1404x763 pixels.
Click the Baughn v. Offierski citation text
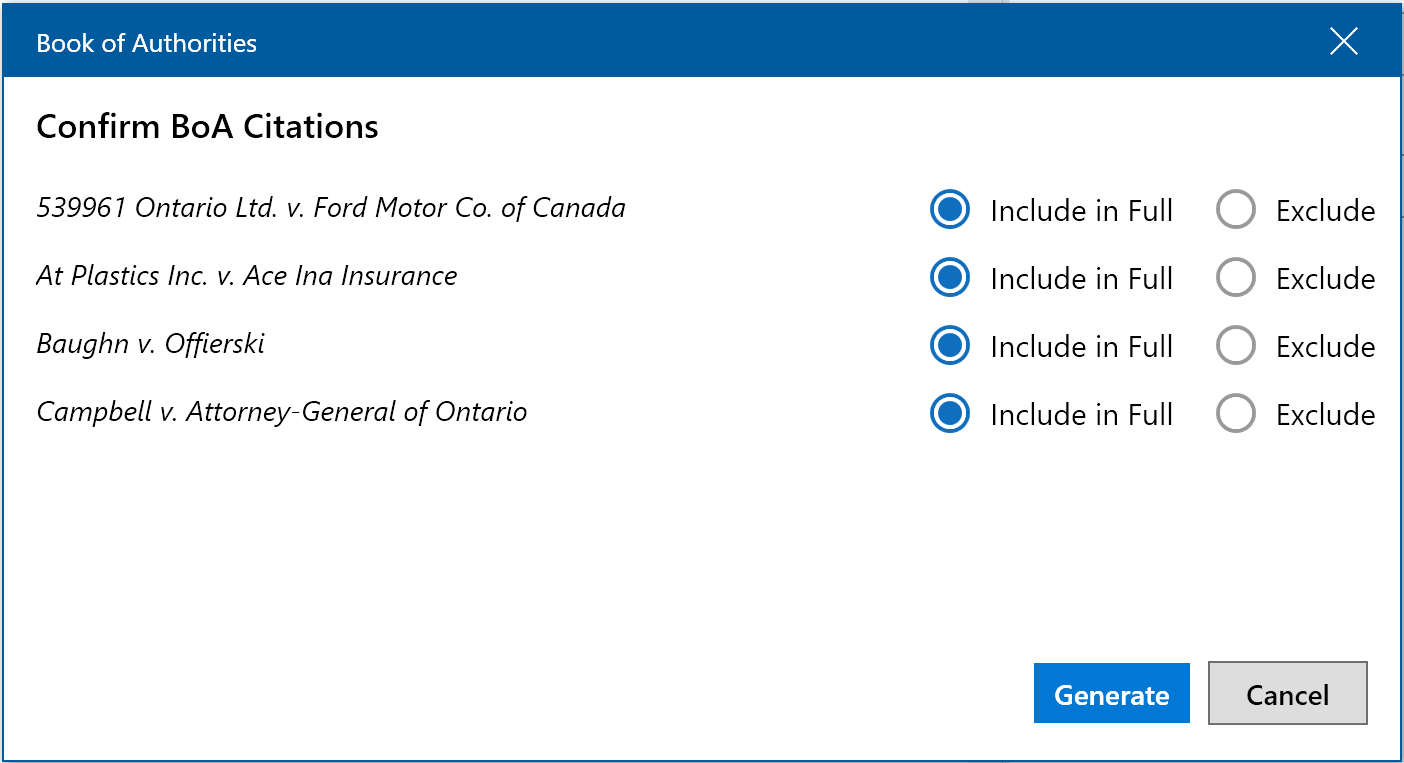pyautogui.click(x=151, y=344)
